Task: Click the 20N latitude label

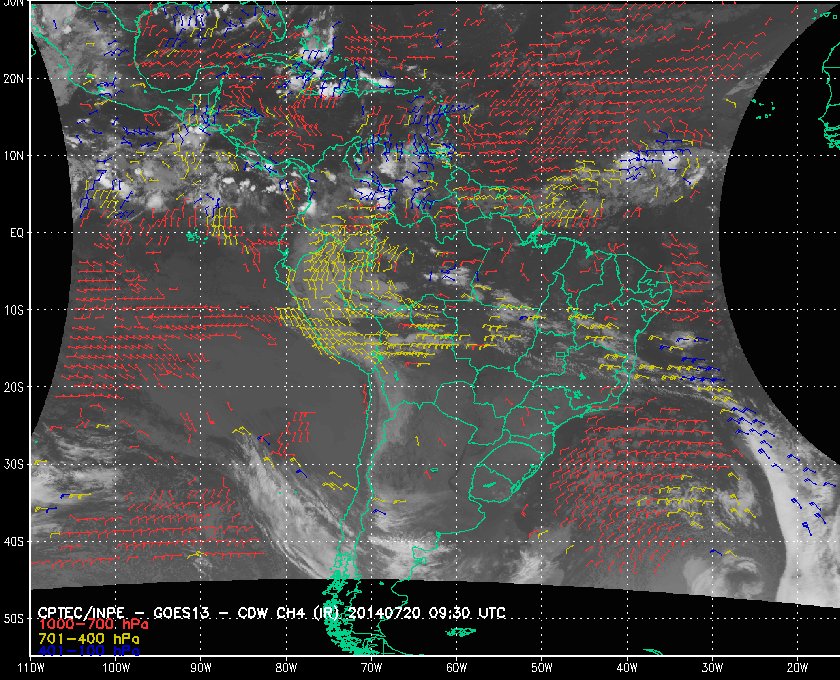Action: coord(14,78)
